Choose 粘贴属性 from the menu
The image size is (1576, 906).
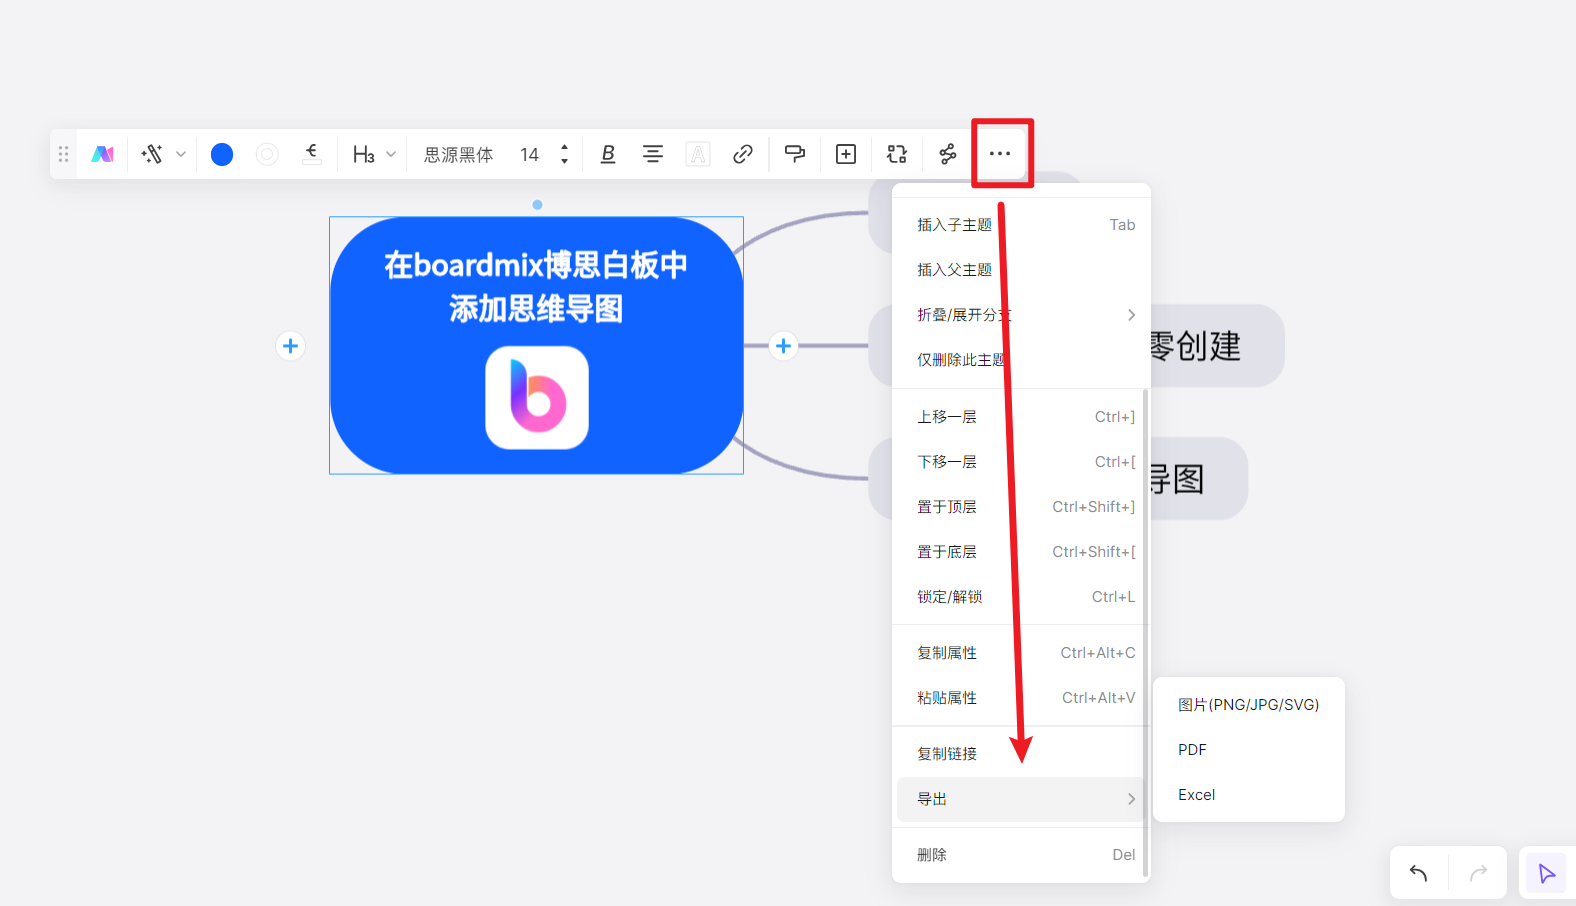tap(1021, 698)
